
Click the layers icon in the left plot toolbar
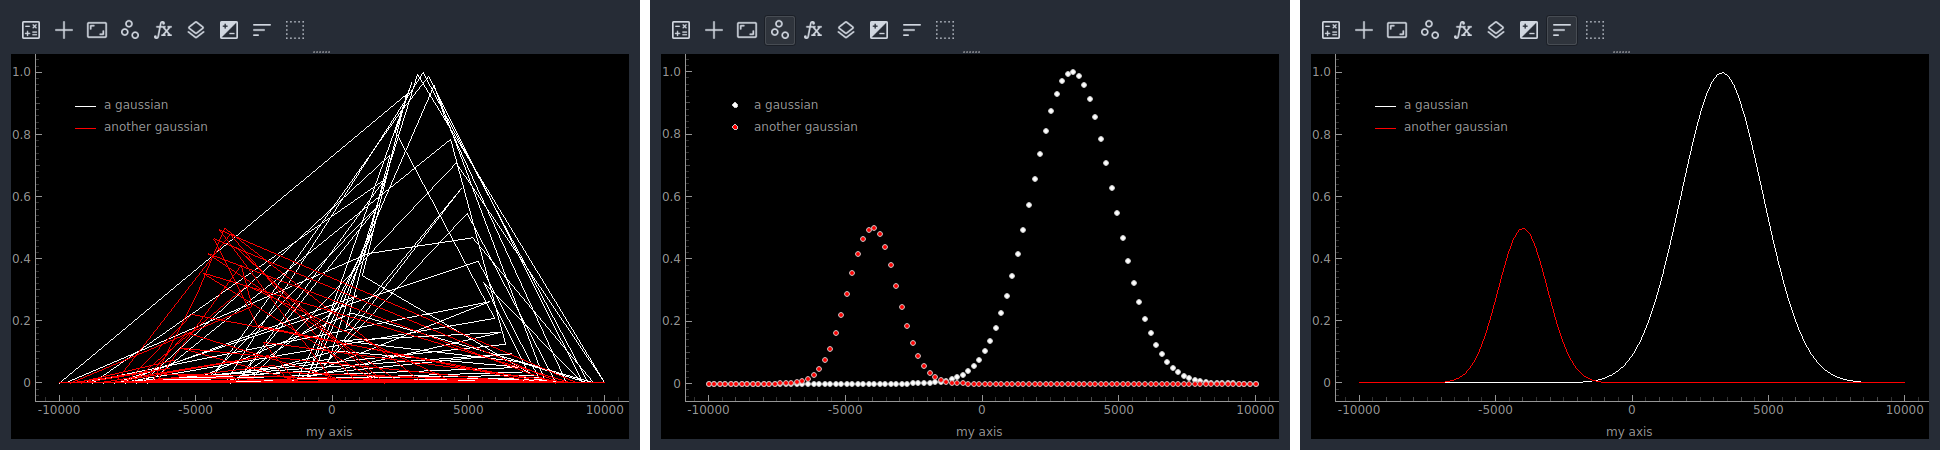(196, 30)
